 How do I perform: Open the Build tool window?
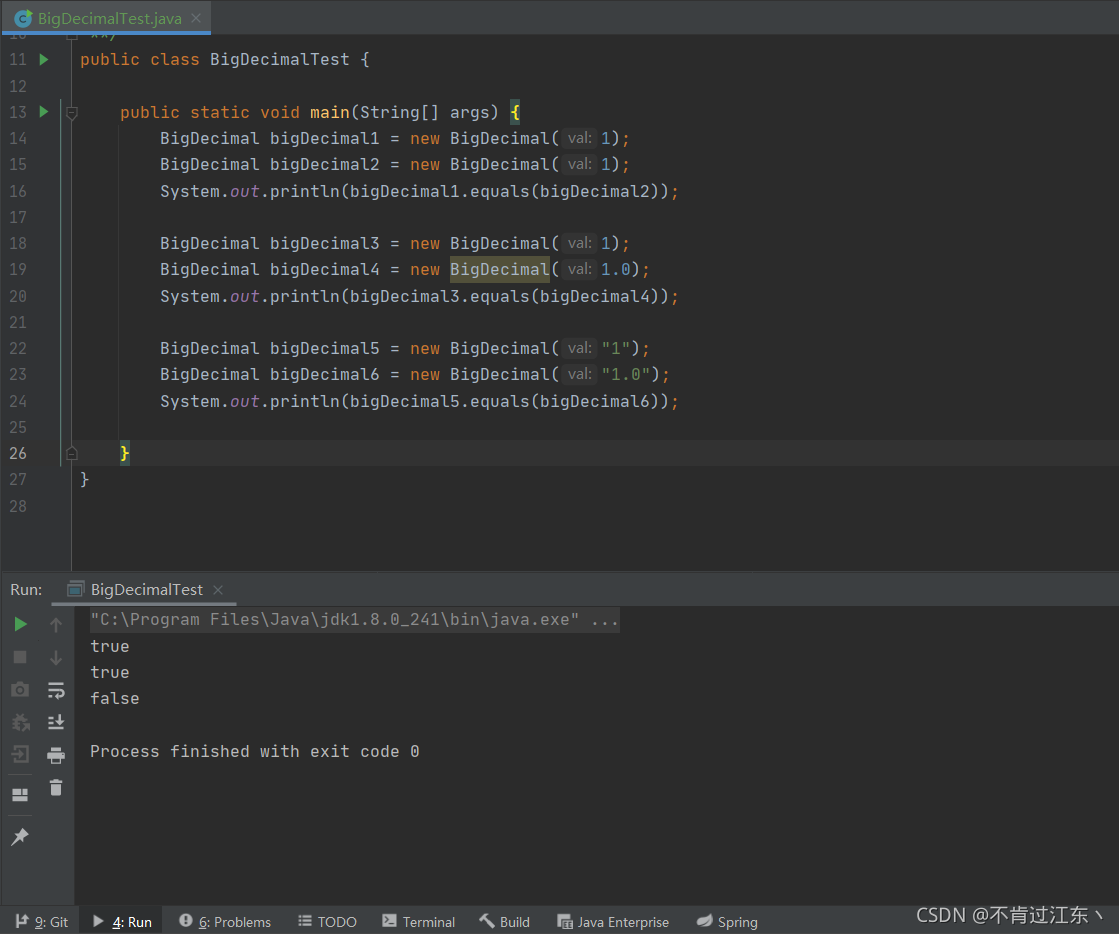pos(505,922)
